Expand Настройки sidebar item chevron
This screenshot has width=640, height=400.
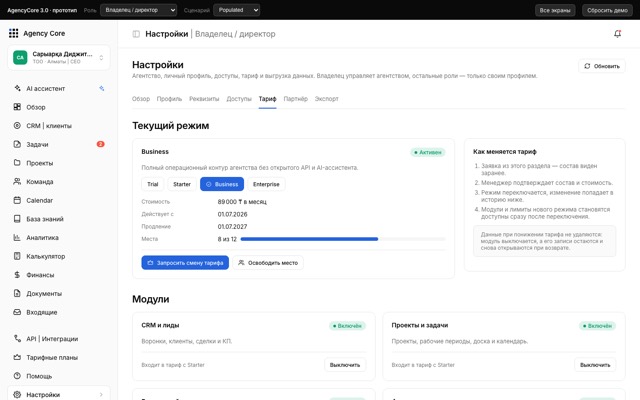[x=101, y=394]
